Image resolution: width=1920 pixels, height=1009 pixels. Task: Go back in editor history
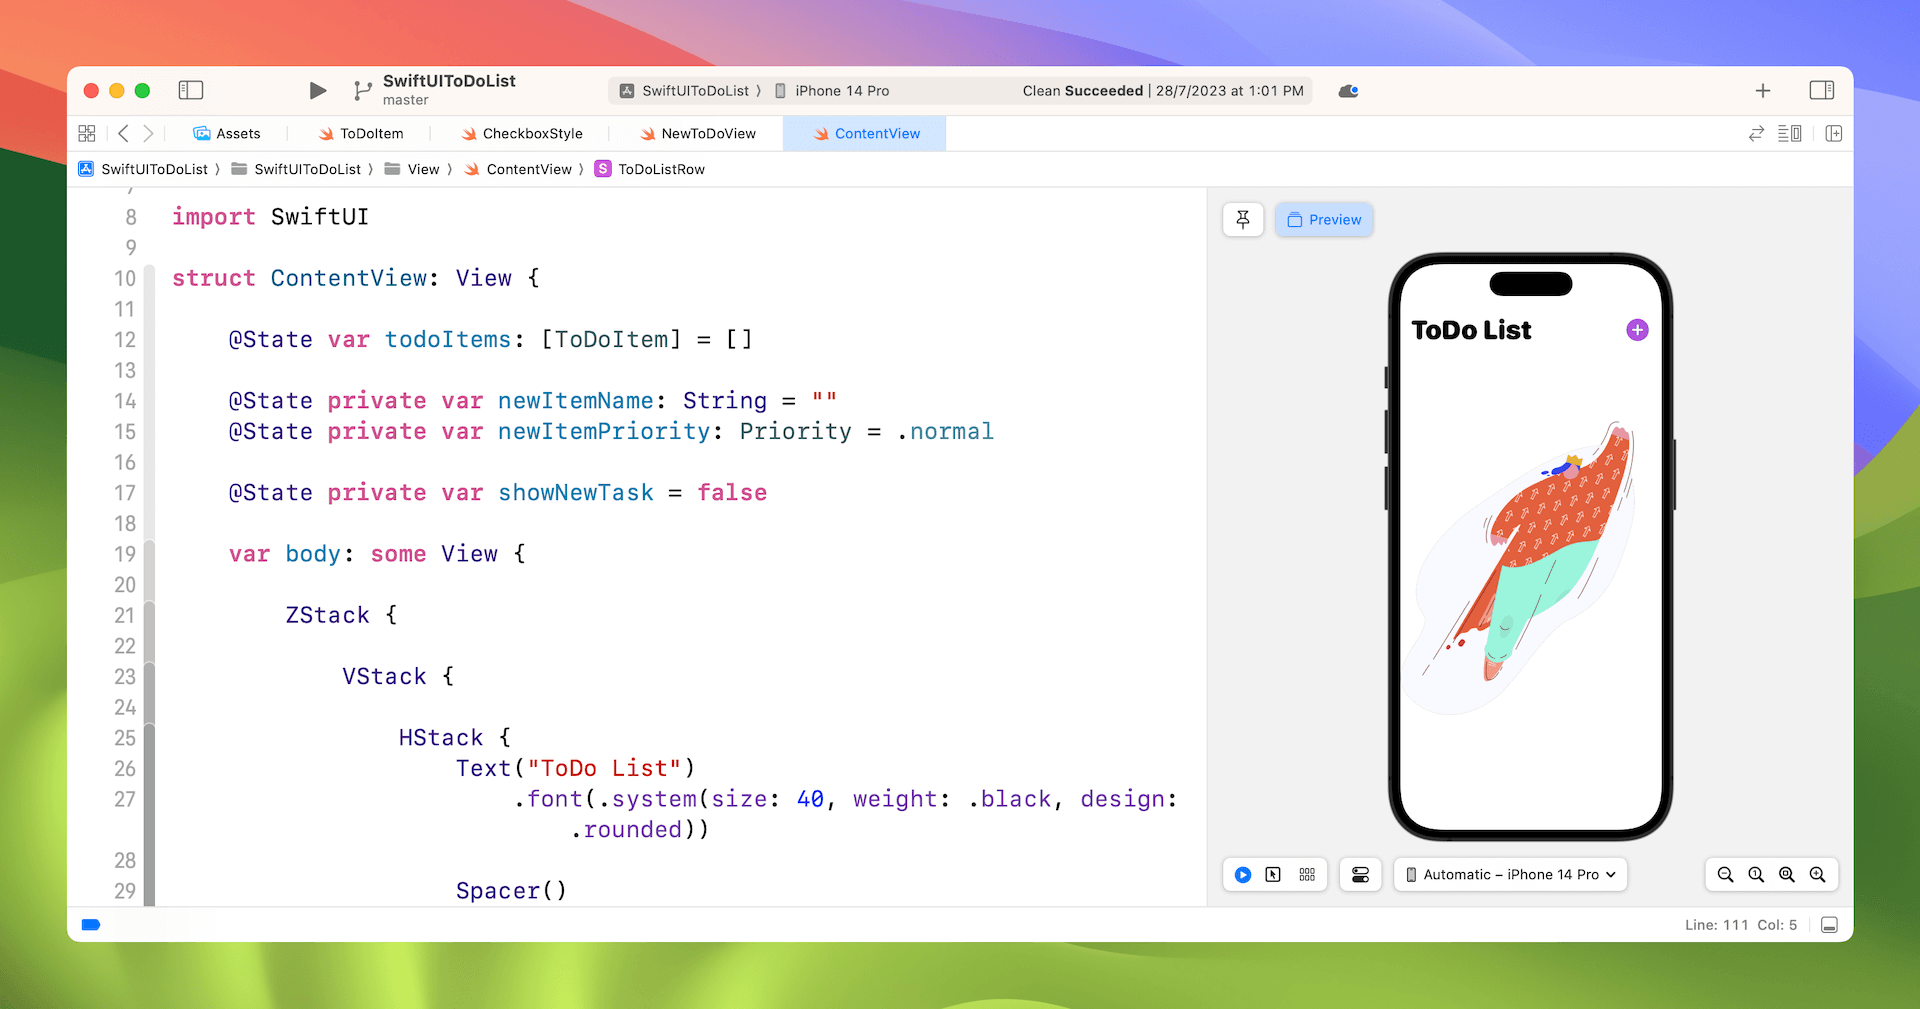click(124, 133)
